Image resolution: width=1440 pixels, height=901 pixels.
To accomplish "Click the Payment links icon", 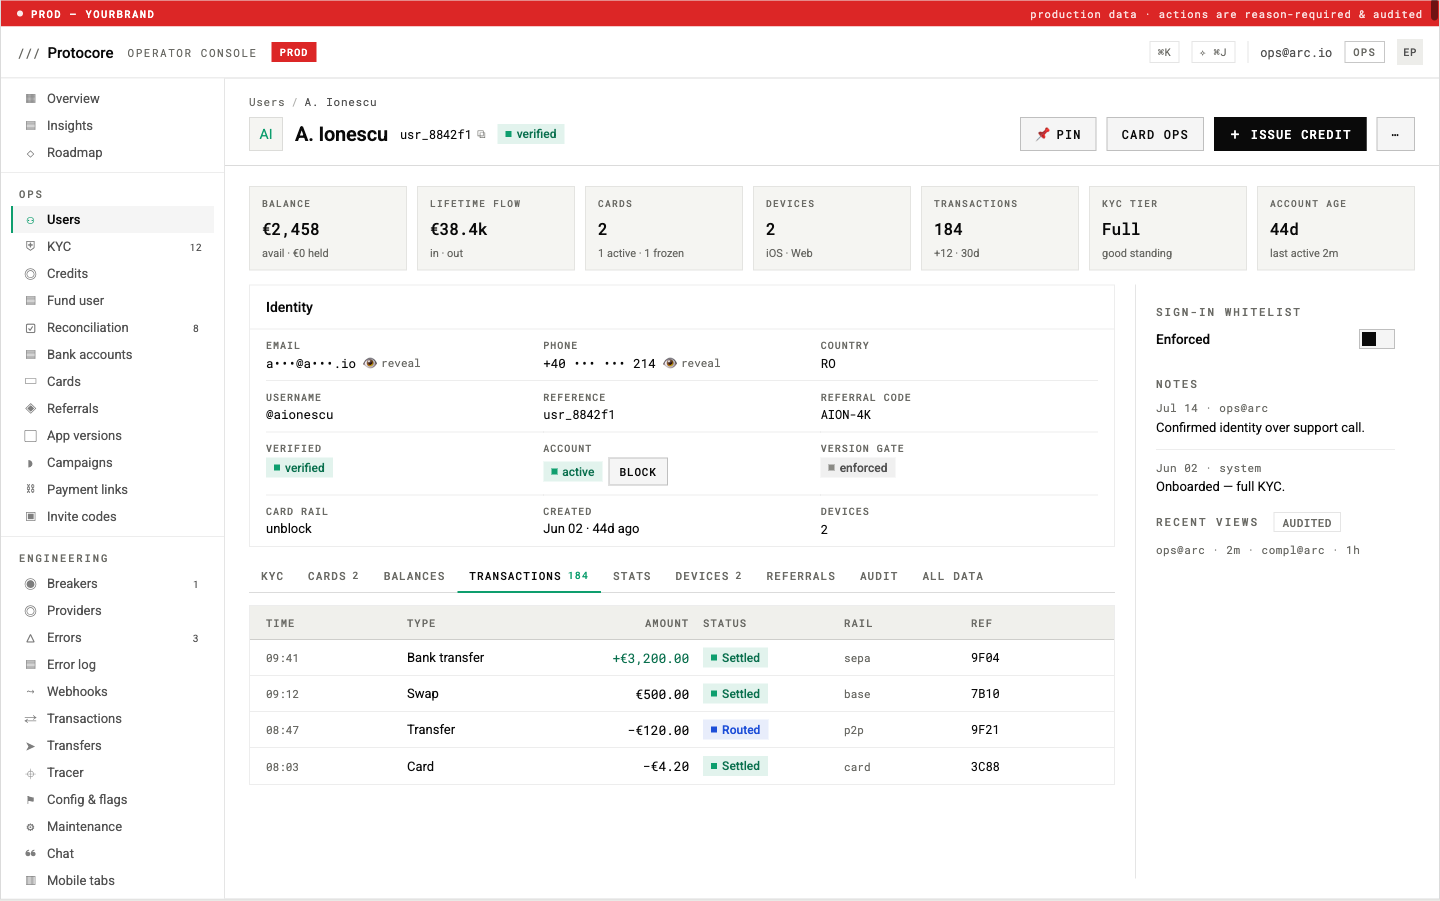I will [x=30, y=490].
